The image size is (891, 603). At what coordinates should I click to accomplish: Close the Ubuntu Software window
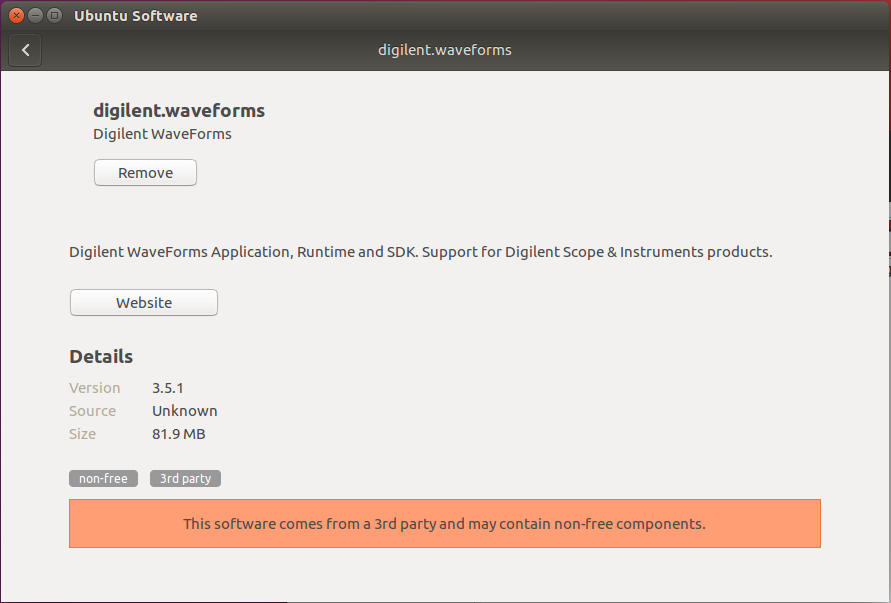tap(16, 15)
